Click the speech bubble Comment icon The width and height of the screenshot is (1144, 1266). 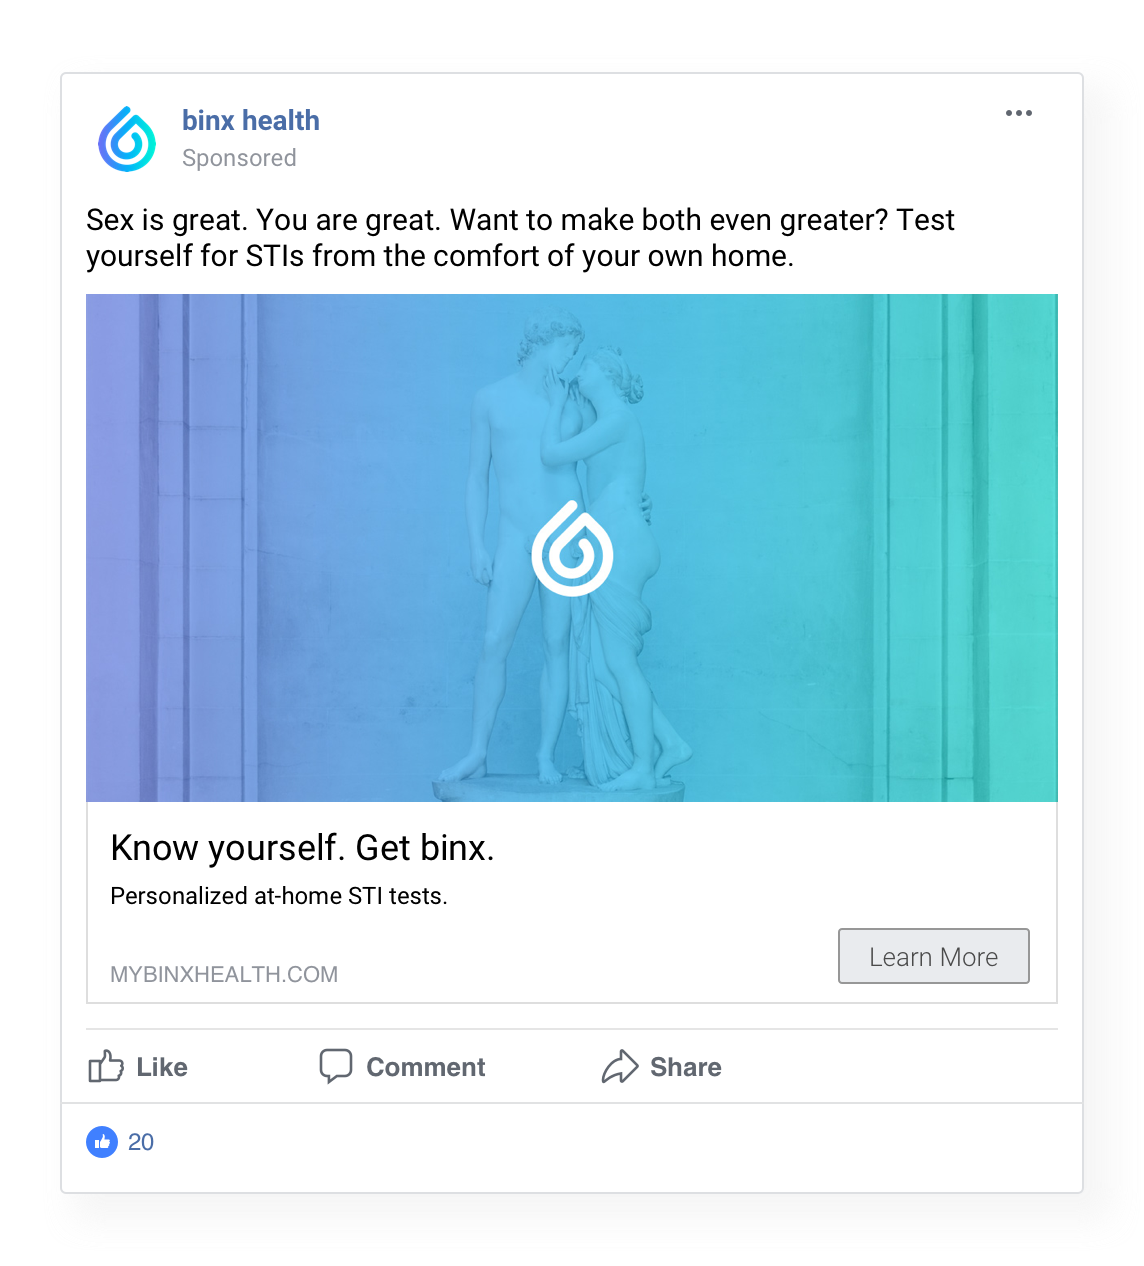pyautogui.click(x=336, y=1066)
